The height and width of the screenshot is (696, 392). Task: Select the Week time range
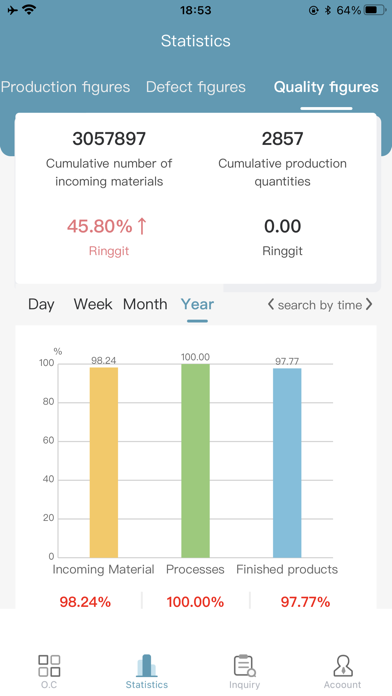[x=93, y=304]
